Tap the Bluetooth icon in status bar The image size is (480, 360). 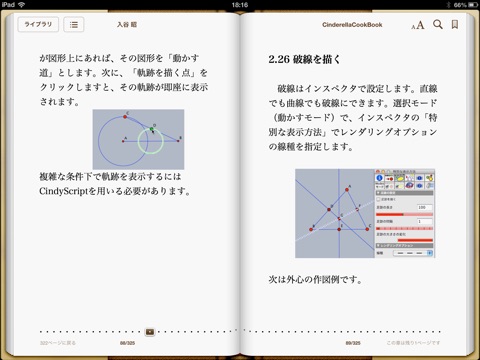(448, 5)
